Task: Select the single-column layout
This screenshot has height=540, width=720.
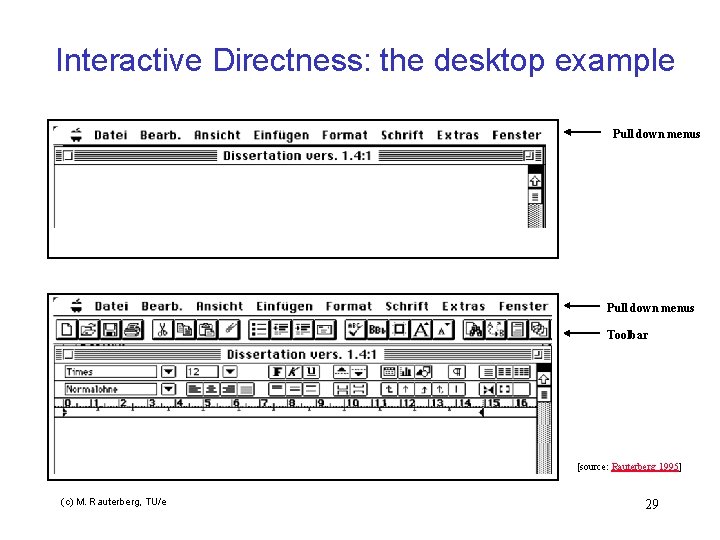Action: coord(488,371)
